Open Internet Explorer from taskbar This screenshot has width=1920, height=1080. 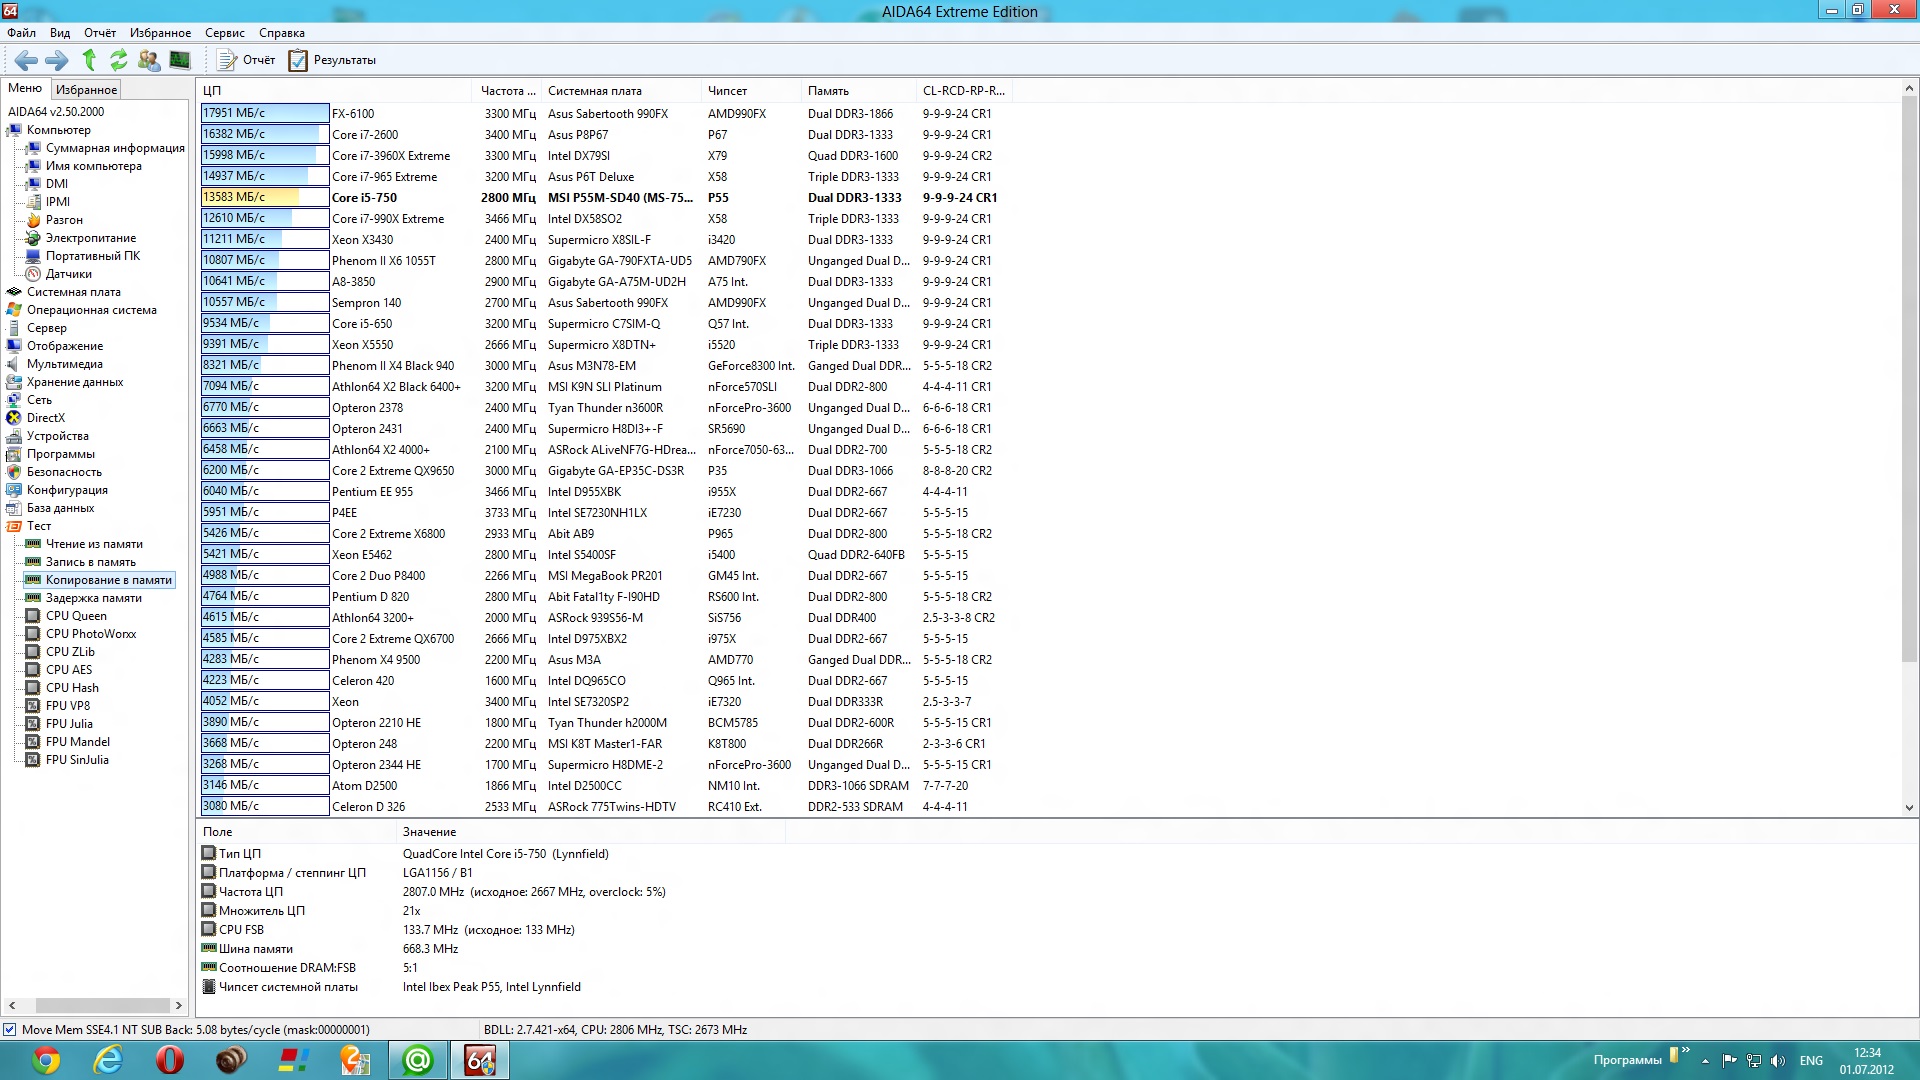(x=107, y=1060)
